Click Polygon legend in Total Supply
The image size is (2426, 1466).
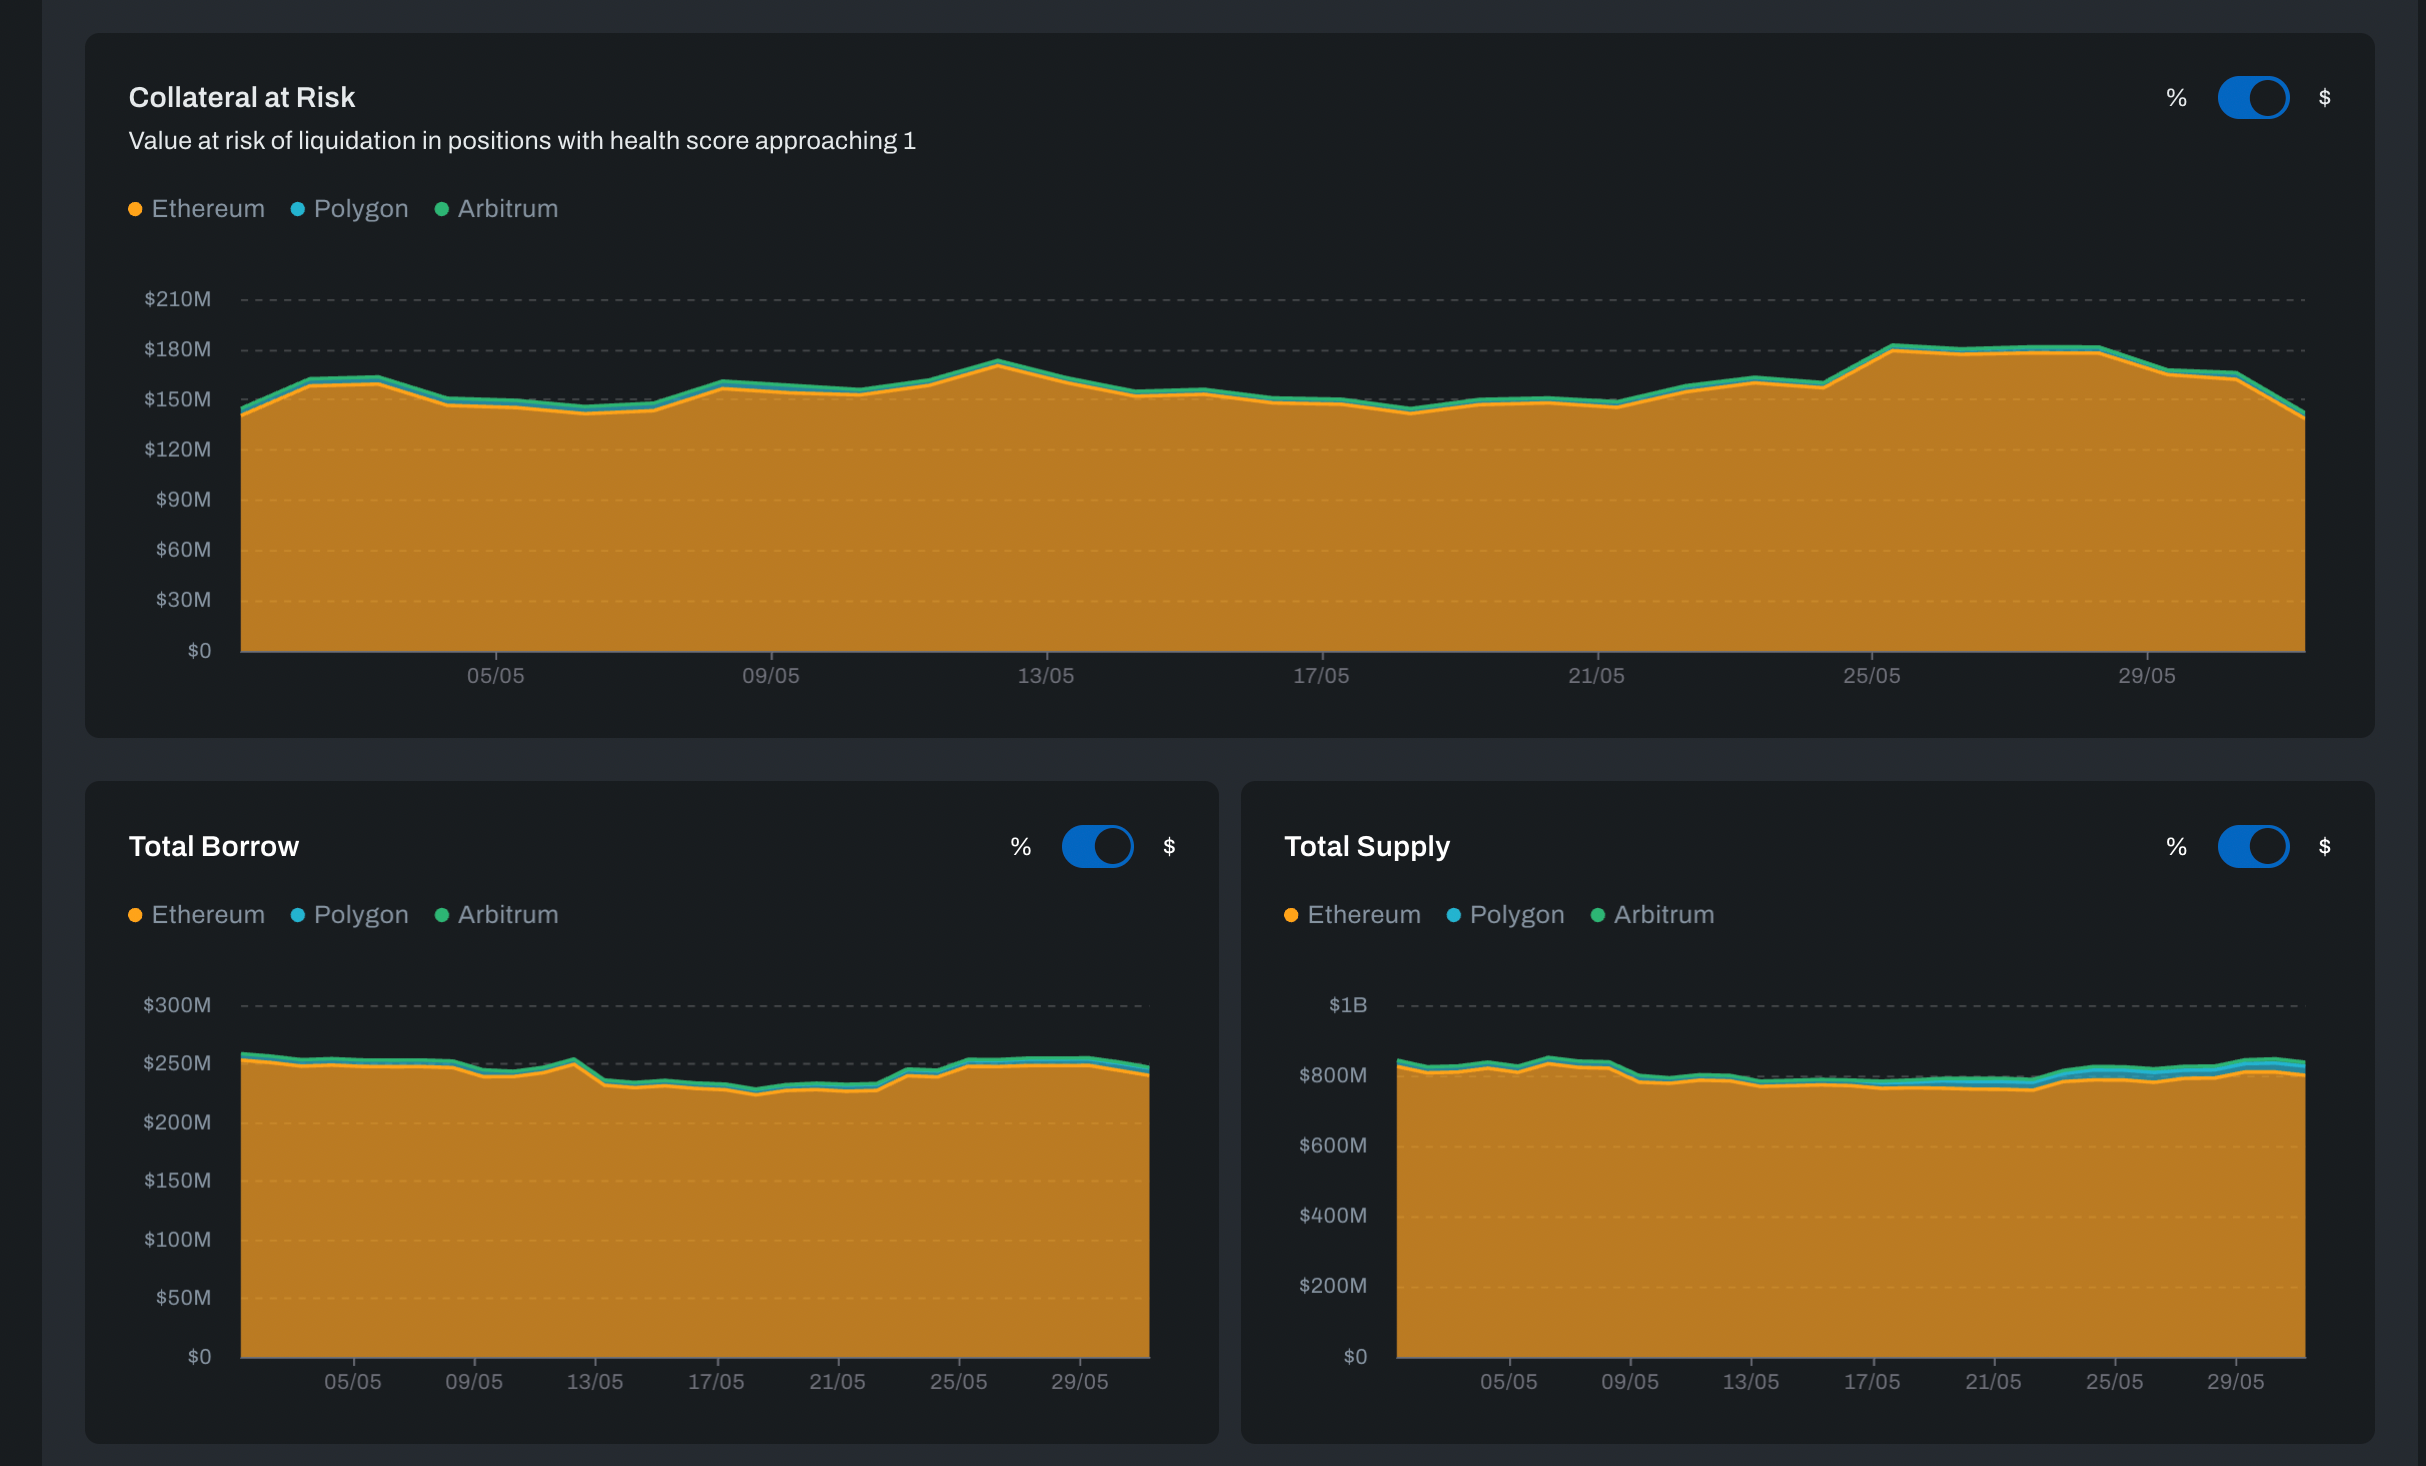pos(1506,915)
